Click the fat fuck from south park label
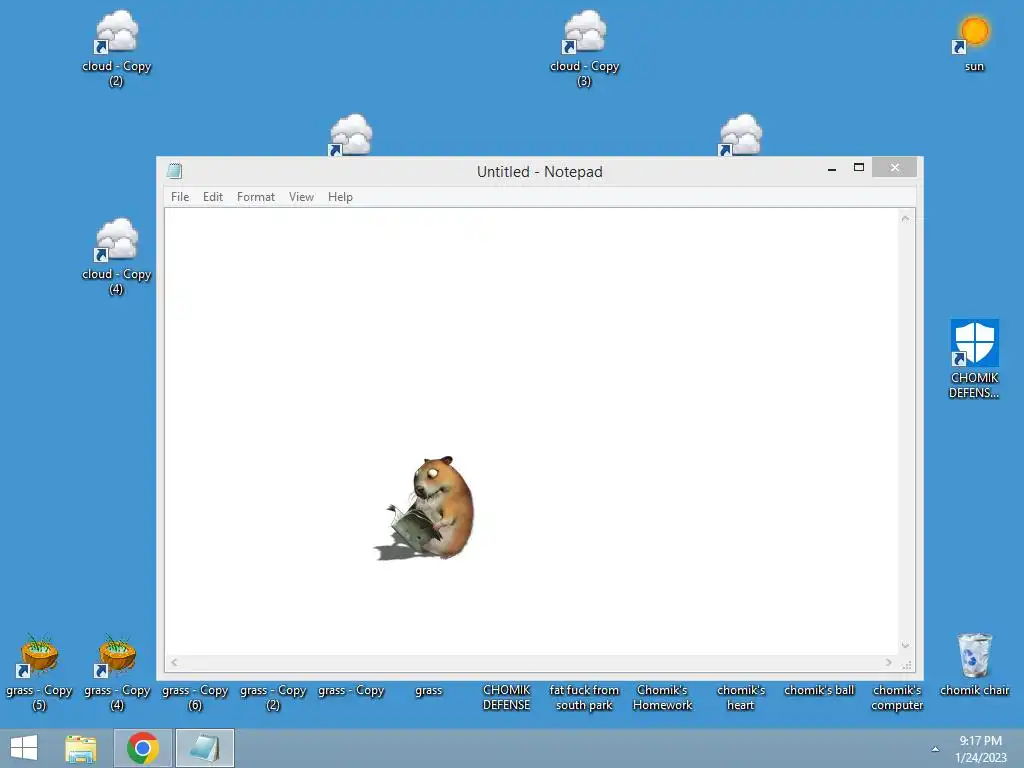 (584, 697)
